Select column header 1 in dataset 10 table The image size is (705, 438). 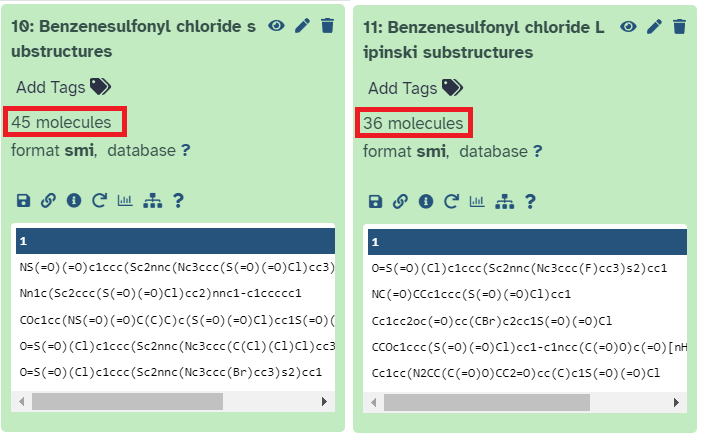[175, 241]
